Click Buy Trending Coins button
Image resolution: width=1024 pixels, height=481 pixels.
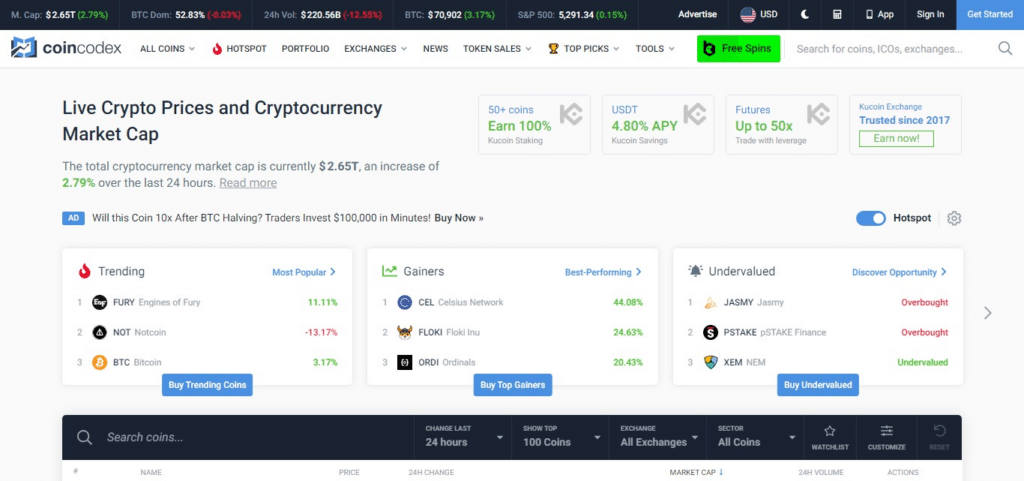(207, 385)
